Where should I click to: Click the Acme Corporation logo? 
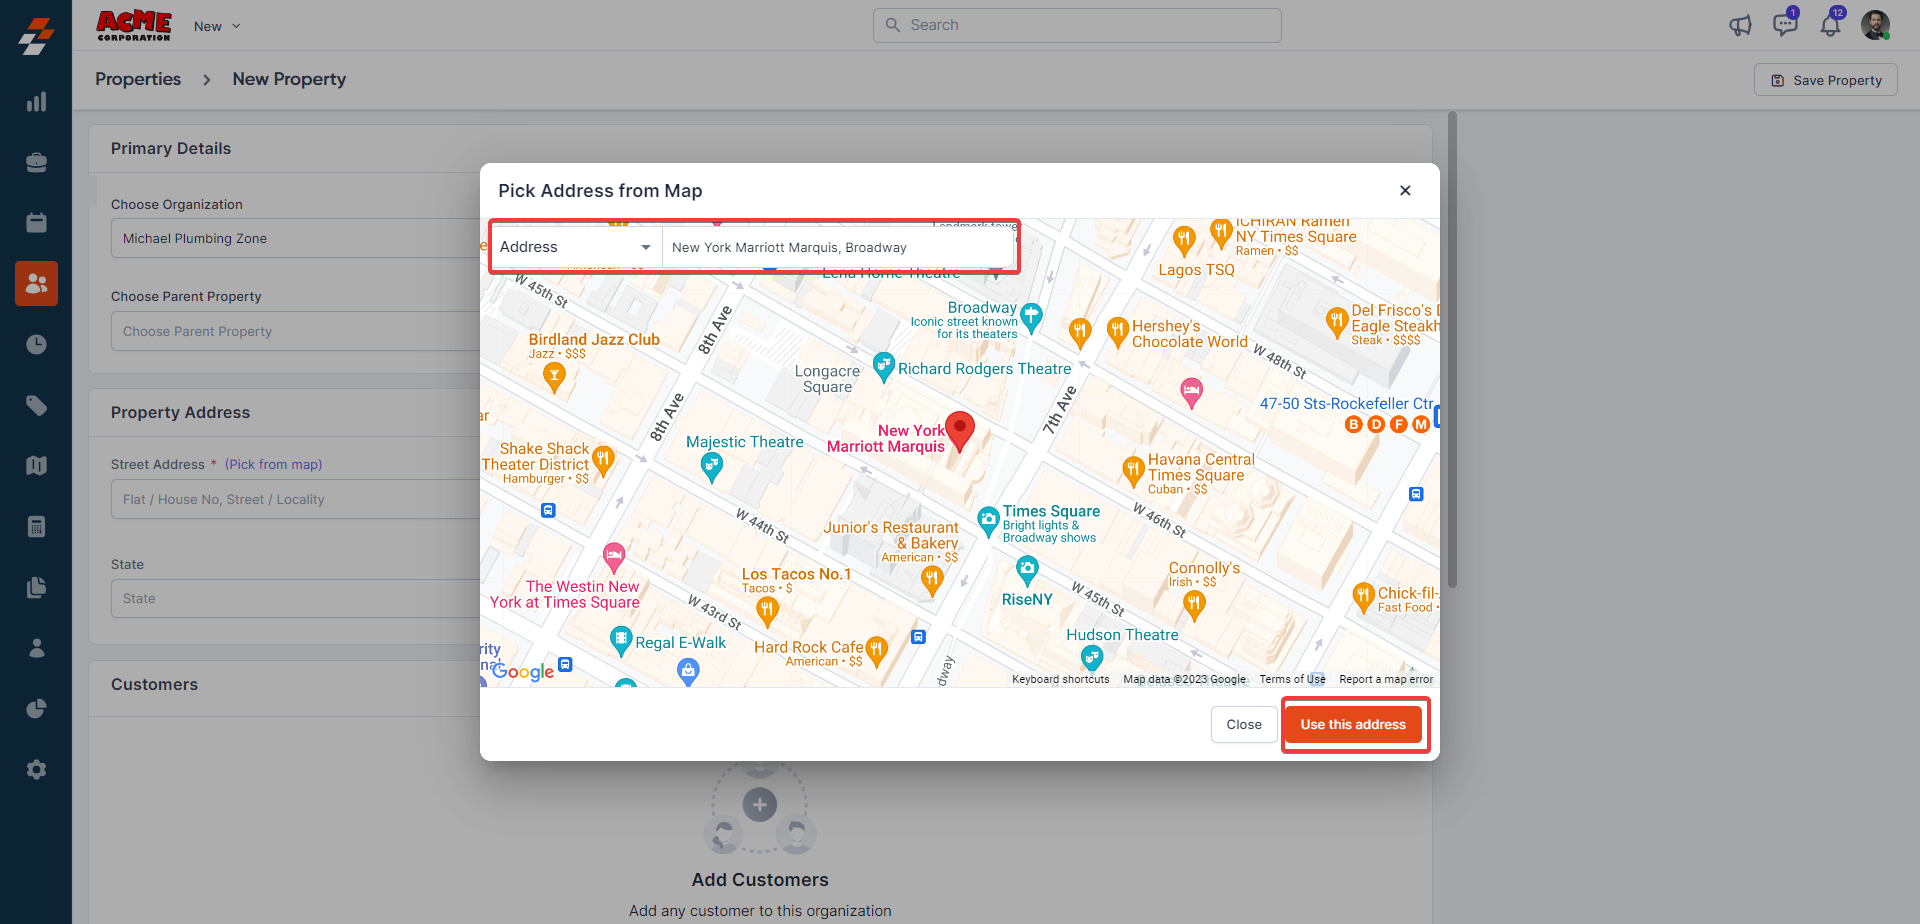pyautogui.click(x=134, y=25)
